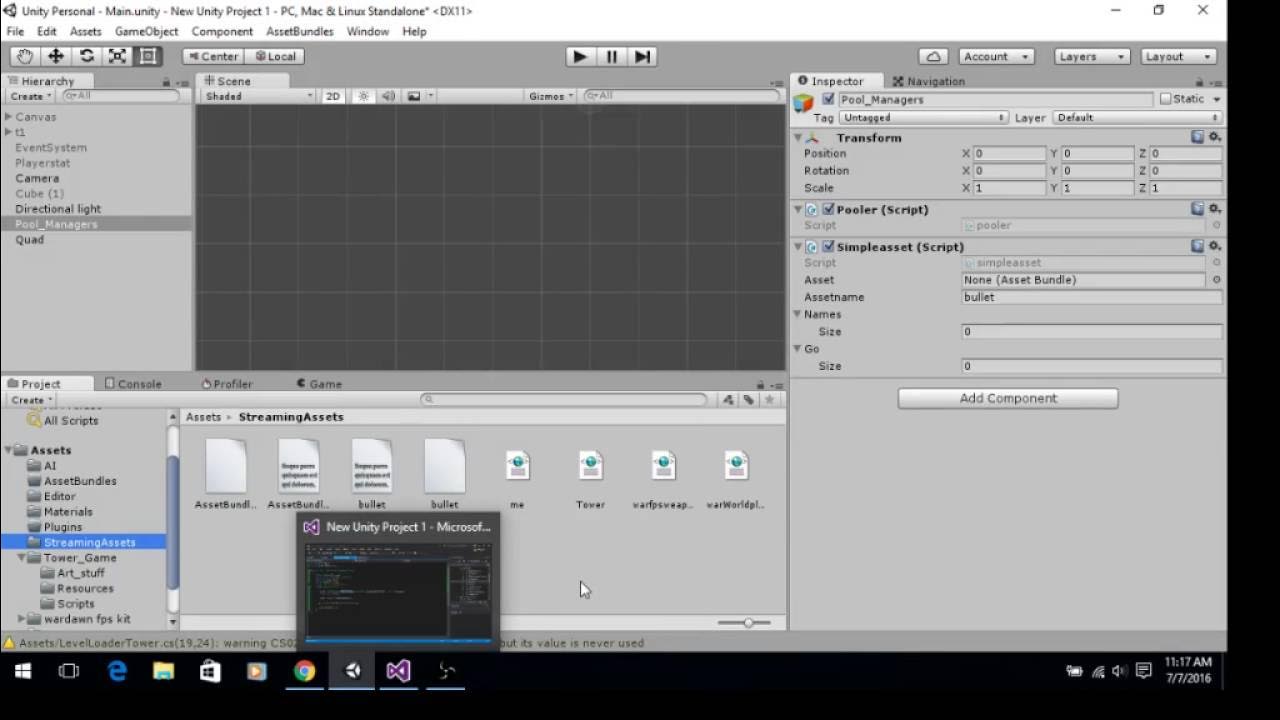This screenshot has width=1280, height=720.
Task: Open the Gizmos dropdown
Action: tap(551, 96)
